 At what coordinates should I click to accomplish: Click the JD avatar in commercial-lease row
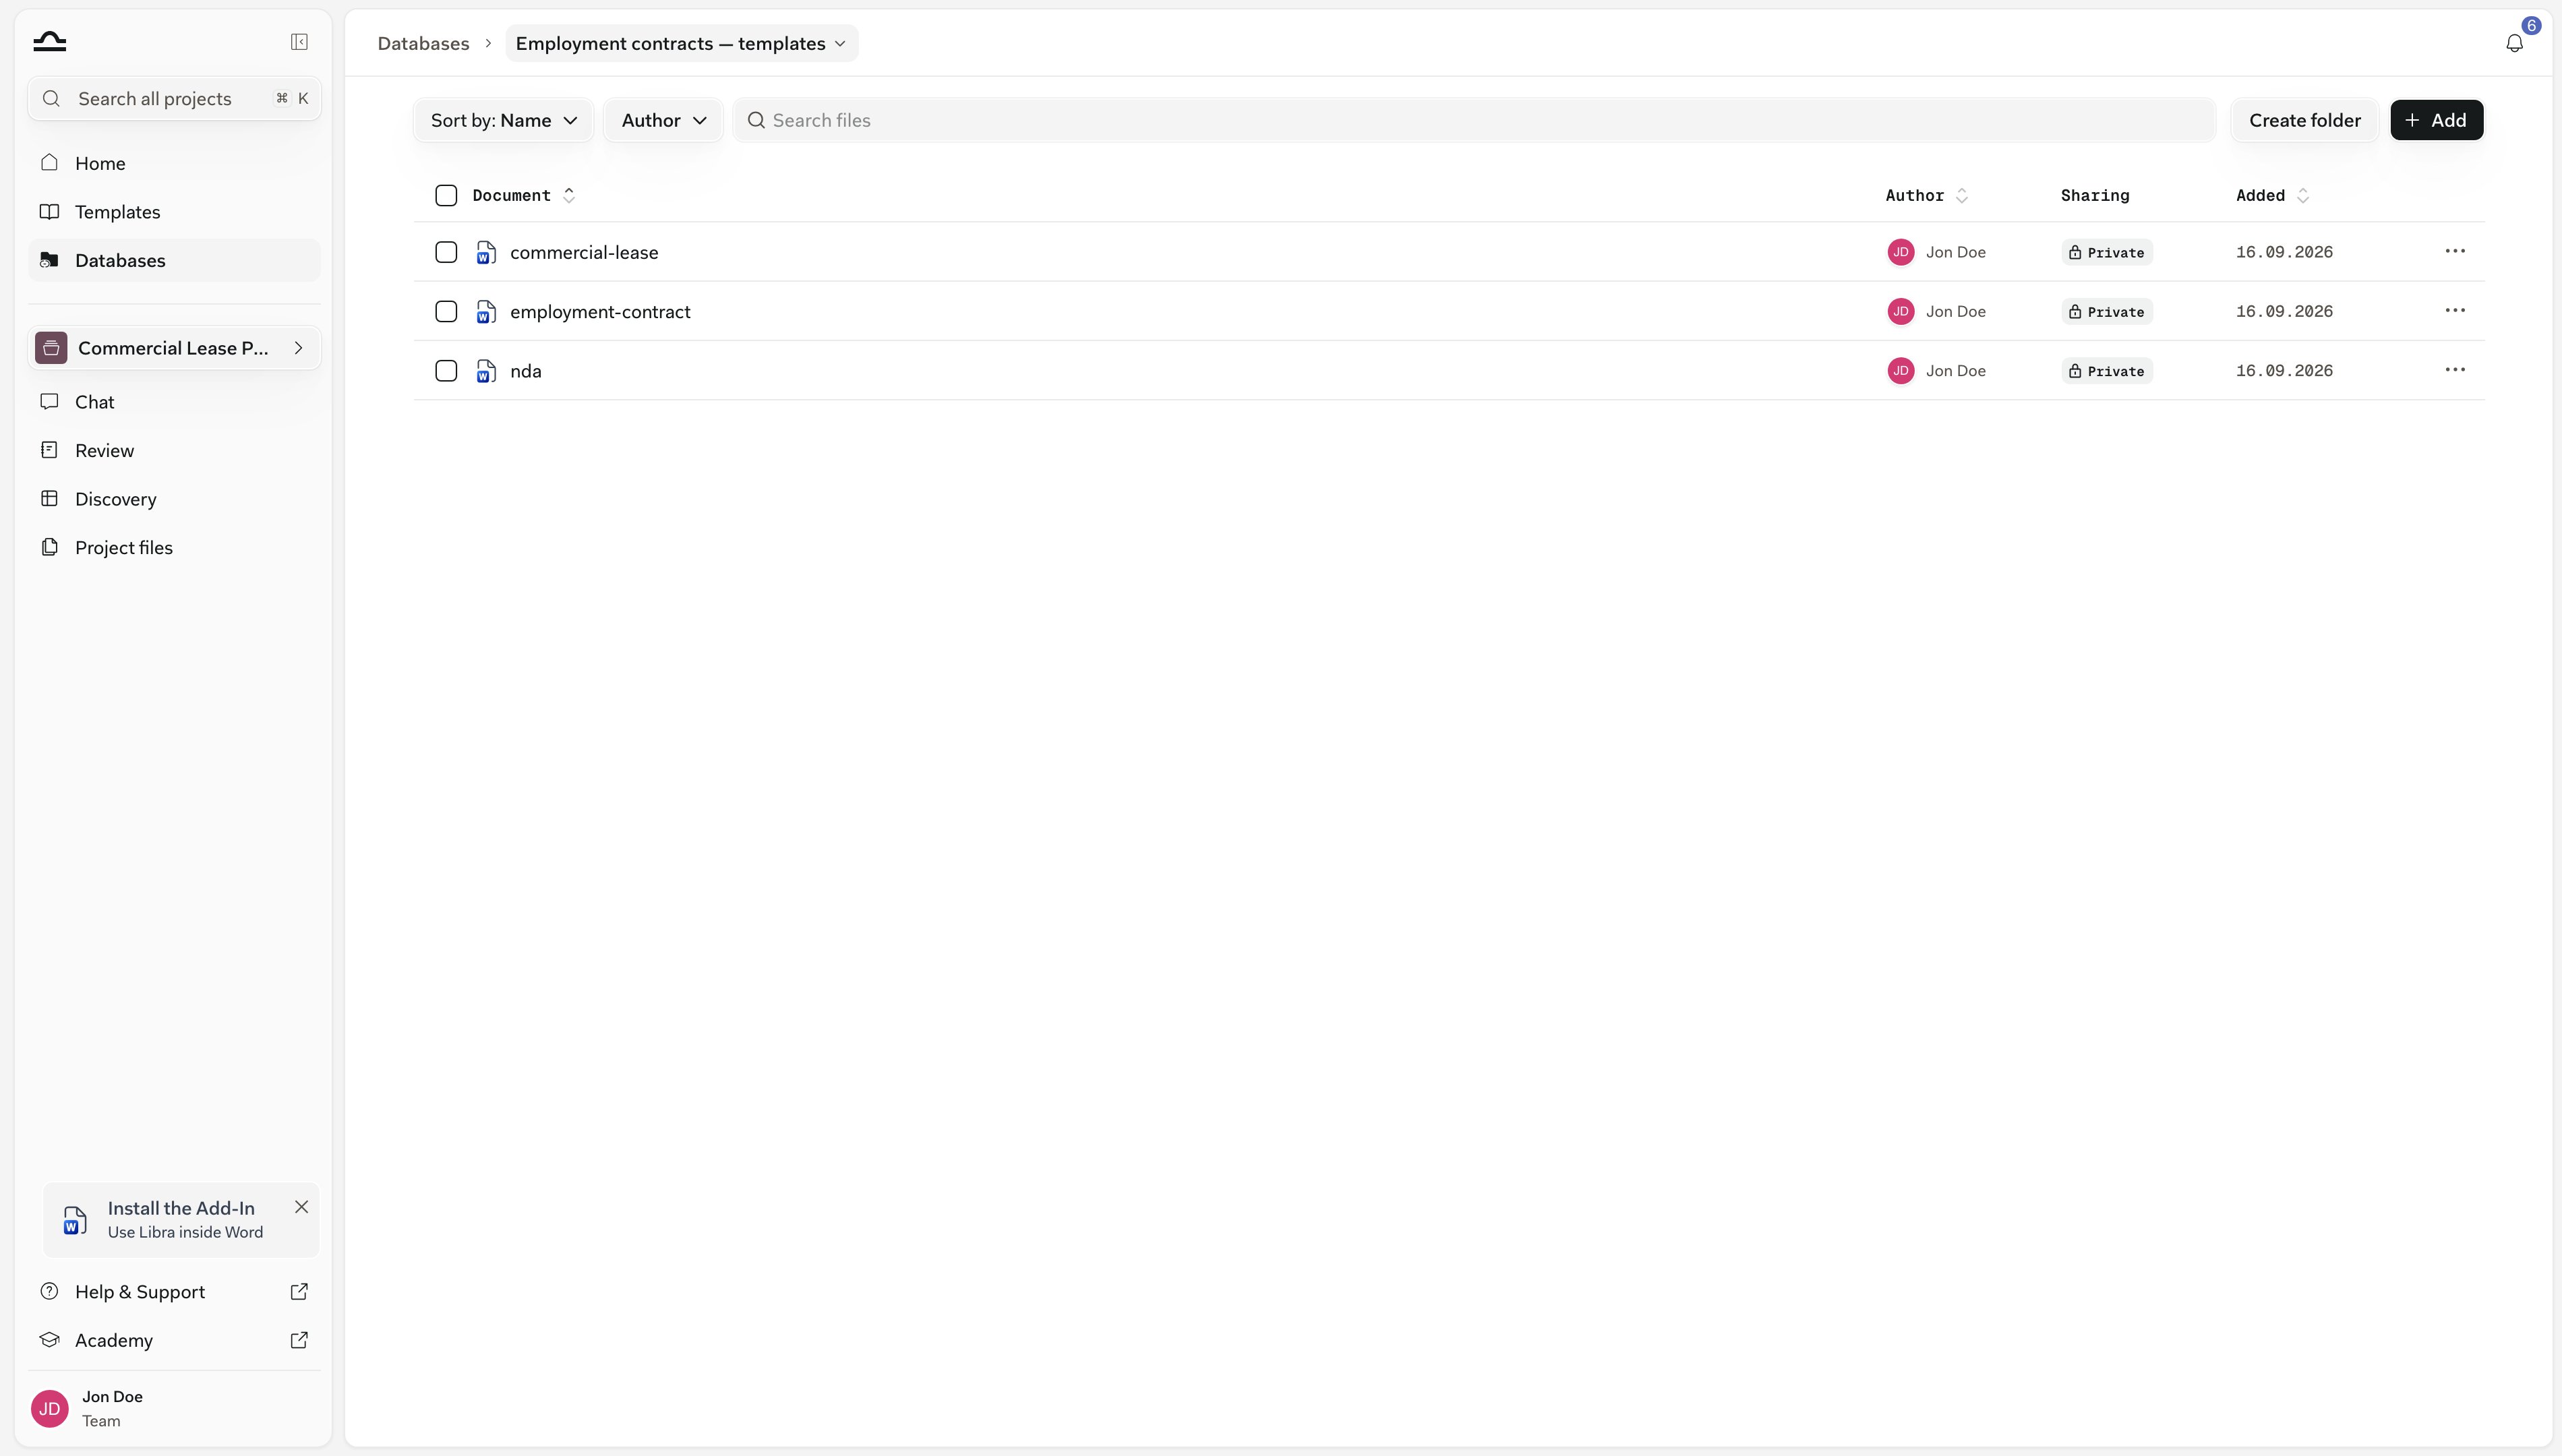coord(1900,252)
